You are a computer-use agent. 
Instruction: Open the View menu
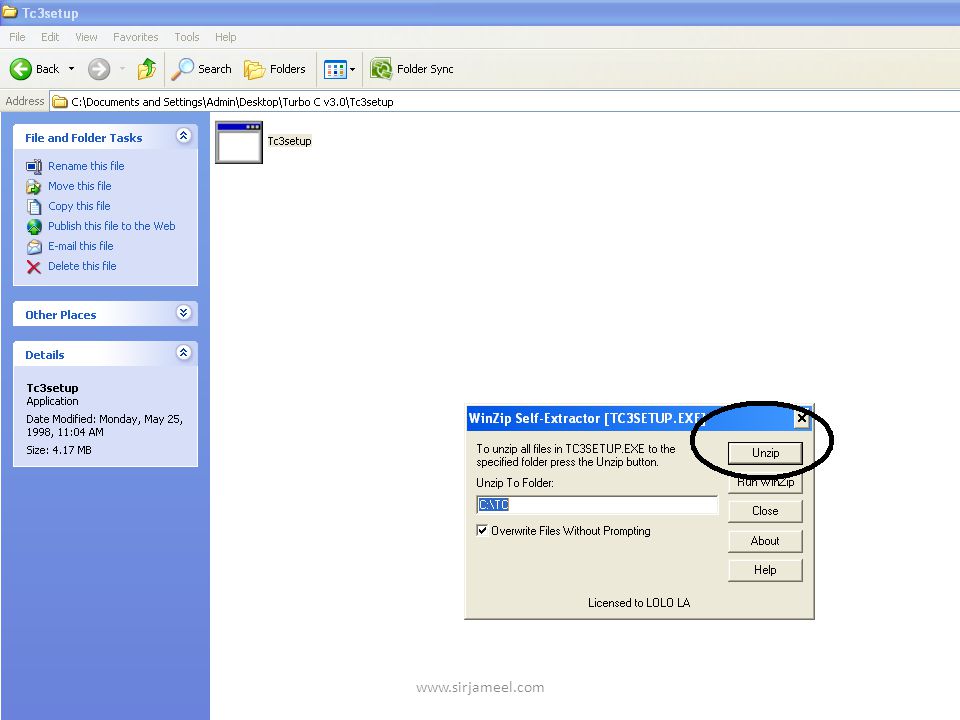(x=86, y=37)
